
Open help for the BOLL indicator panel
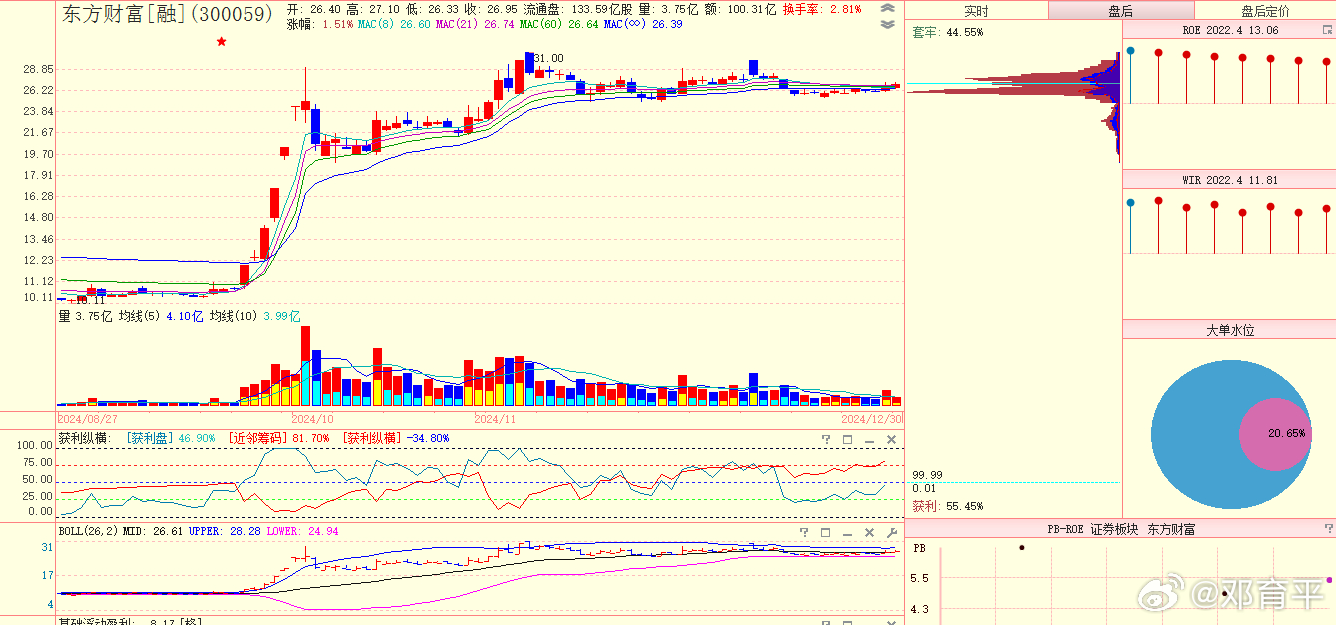click(x=804, y=532)
